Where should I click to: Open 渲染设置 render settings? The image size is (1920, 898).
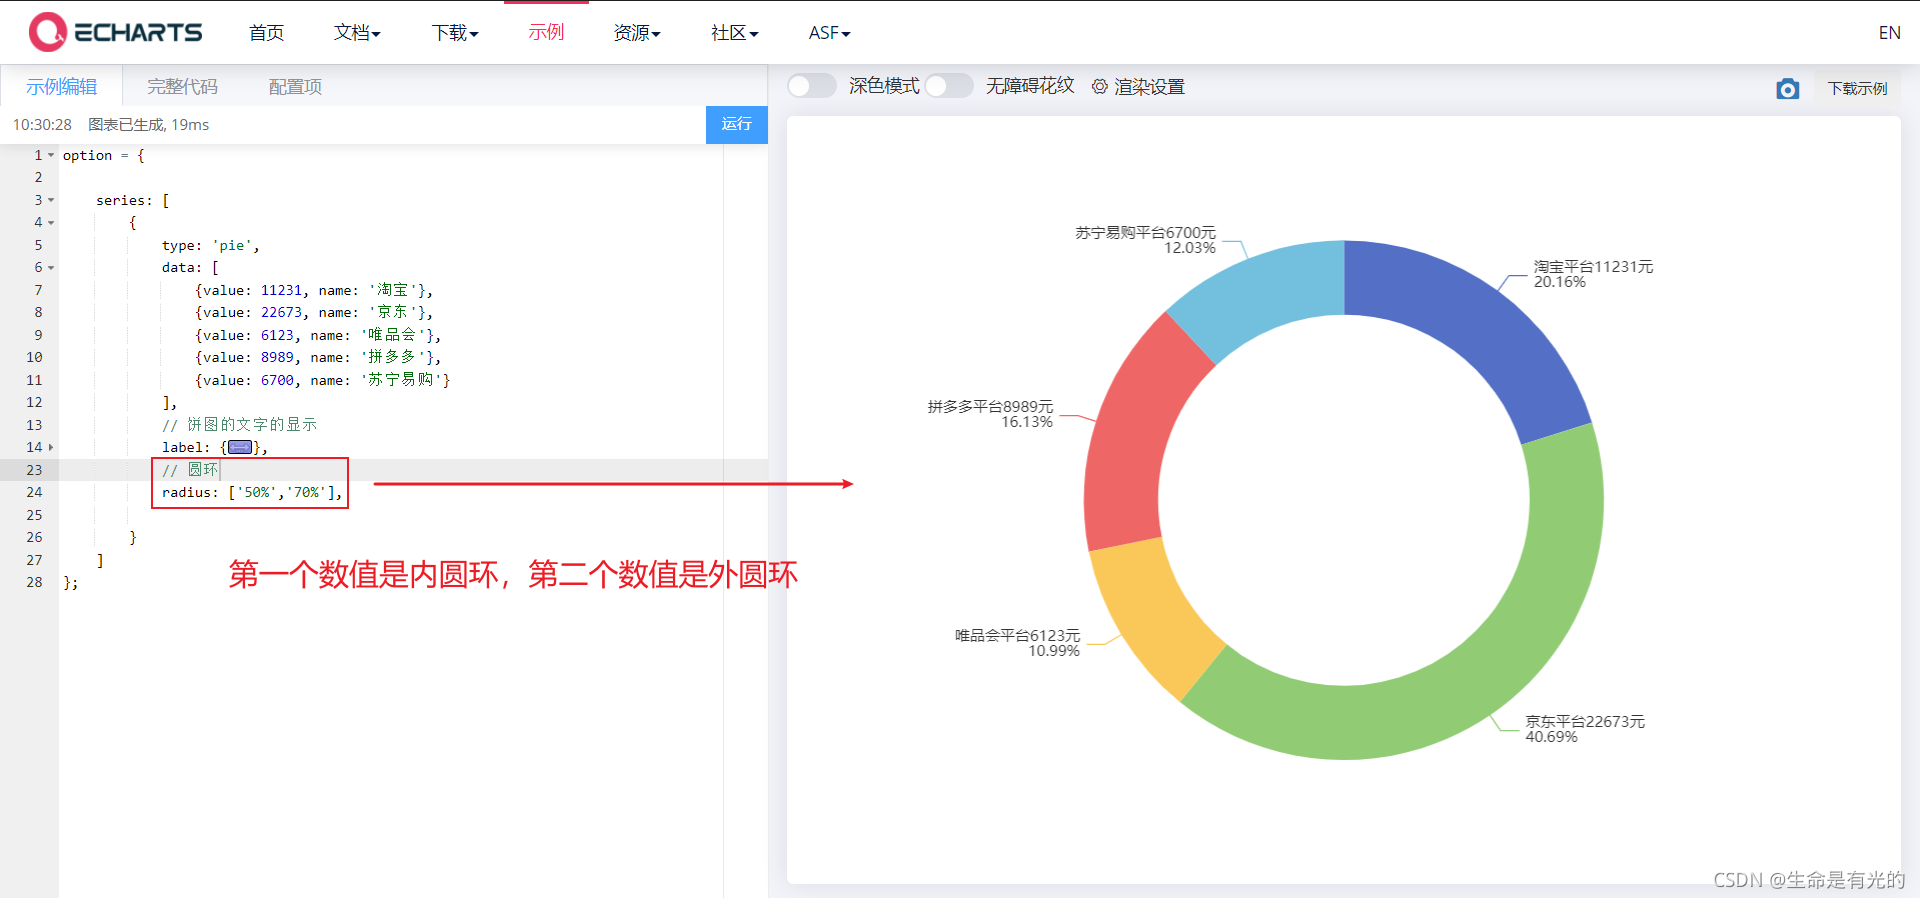point(1138,87)
